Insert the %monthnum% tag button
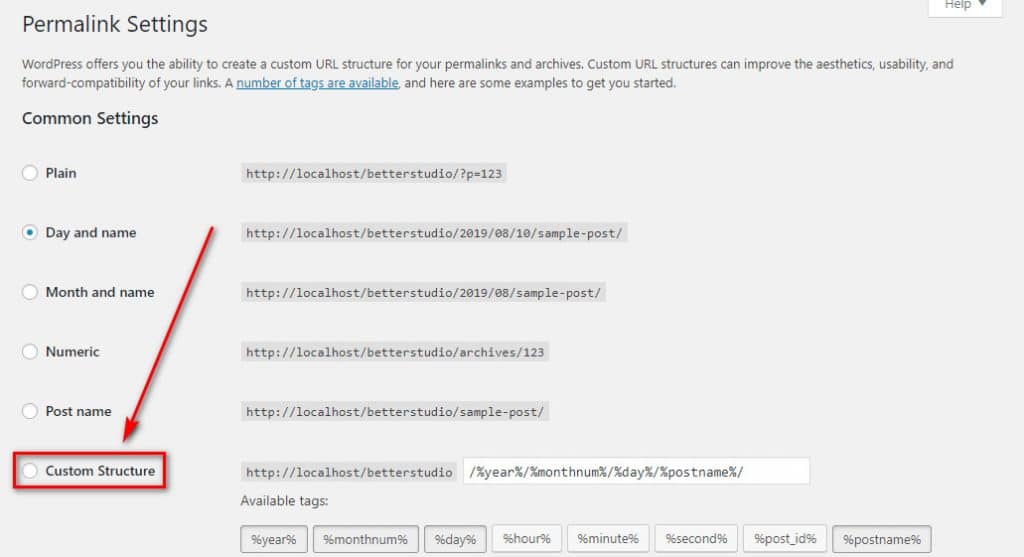The height and width of the screenshot is (557, 1024). coord(365,539)
